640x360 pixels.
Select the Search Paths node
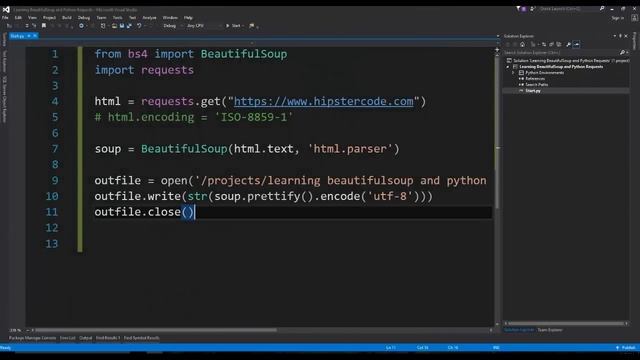tap(536, 84)
